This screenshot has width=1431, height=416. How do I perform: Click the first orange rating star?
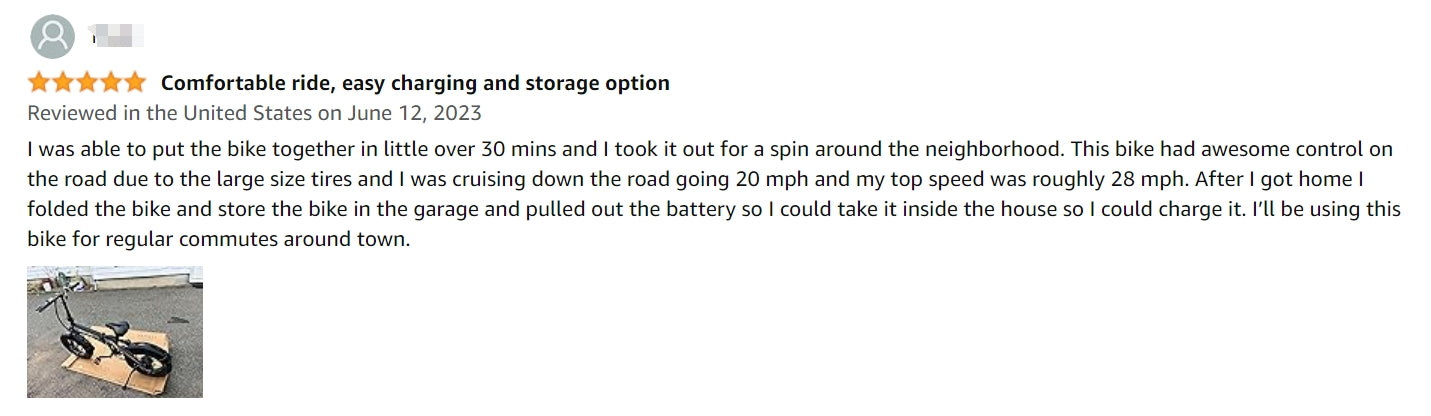click(39, 82)
